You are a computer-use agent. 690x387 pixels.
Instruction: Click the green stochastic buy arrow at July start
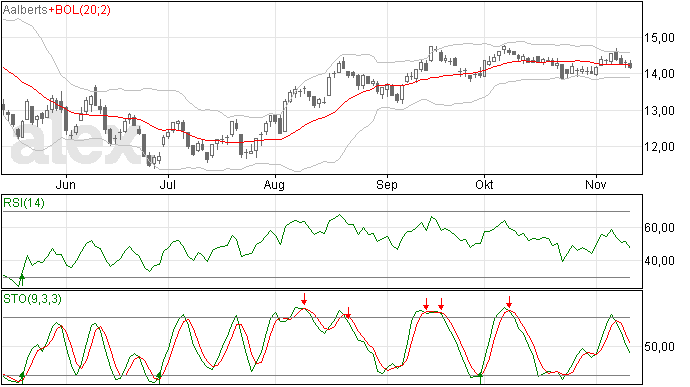click(159, 377)
